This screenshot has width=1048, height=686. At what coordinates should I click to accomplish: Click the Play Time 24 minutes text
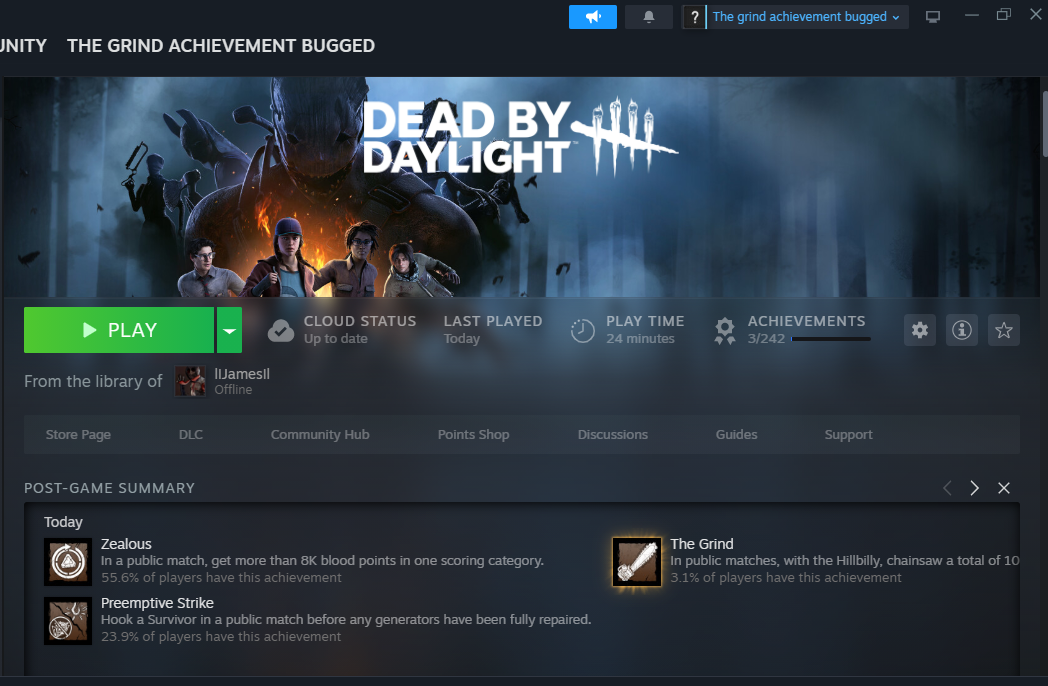pyautogui.click(x=645, y=330)
